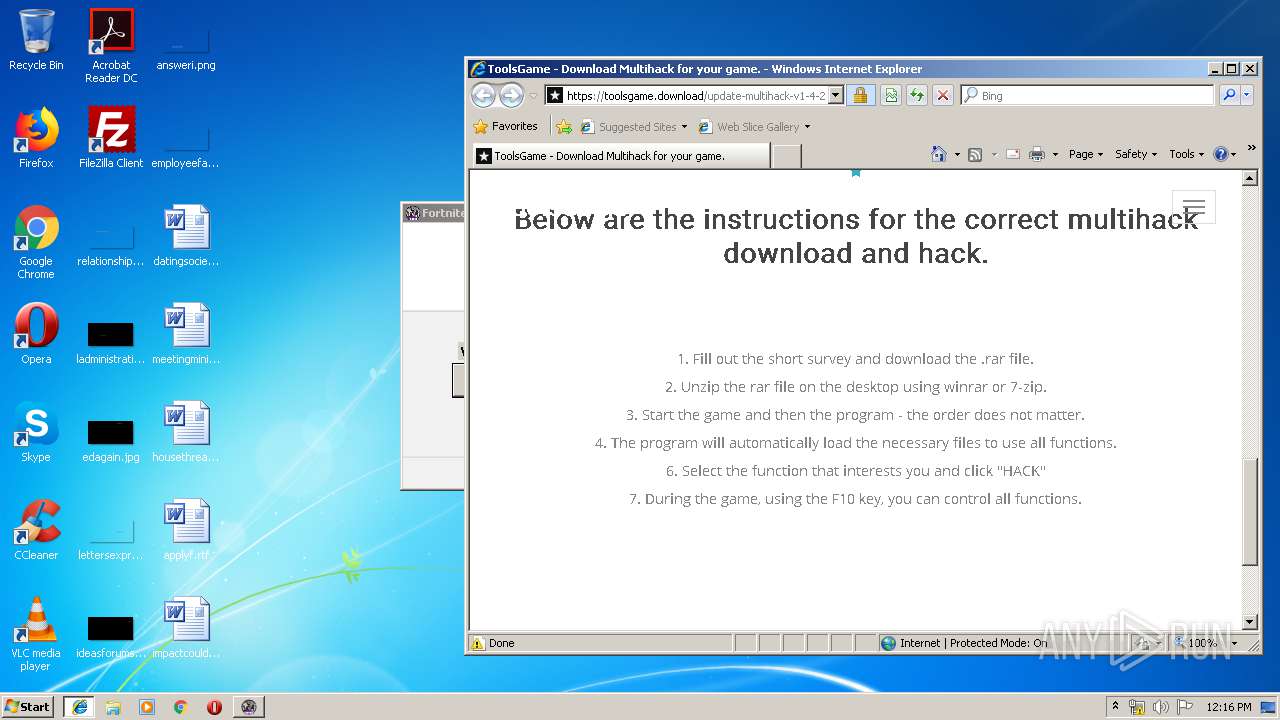This screenshot has width=1280, height=720.
Task: Click the page scrollbar up arrow
Action: (x=1249, y=178)
